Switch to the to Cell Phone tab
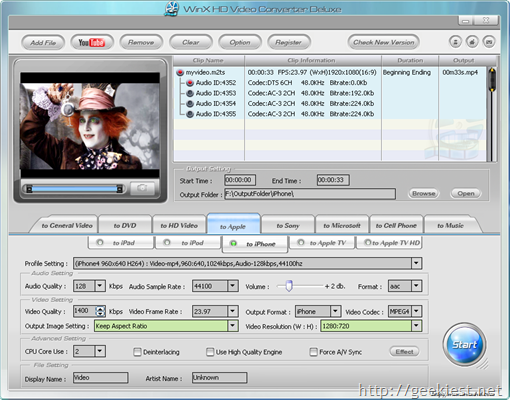The height and width of the screenshot is (400, 510). coord(396,226)
